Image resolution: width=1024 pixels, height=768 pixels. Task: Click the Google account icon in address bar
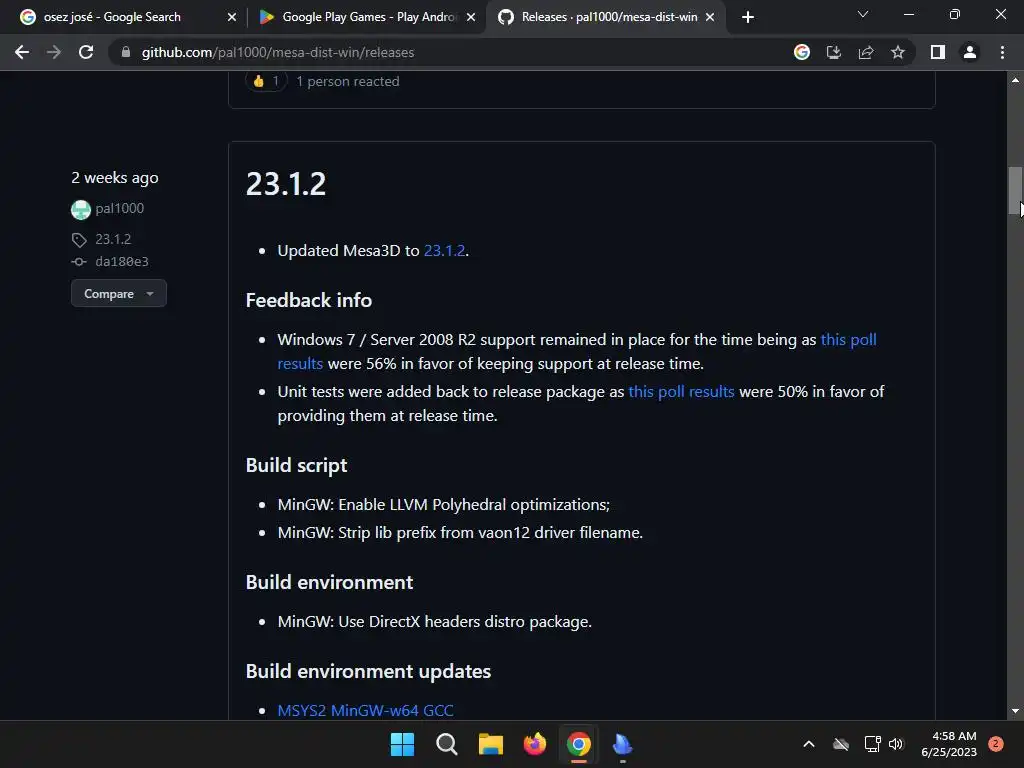tap(801, 52)
